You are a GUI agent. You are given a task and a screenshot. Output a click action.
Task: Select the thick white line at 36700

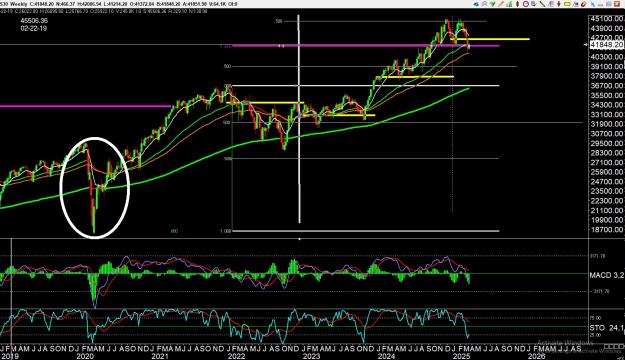(365, 85)
